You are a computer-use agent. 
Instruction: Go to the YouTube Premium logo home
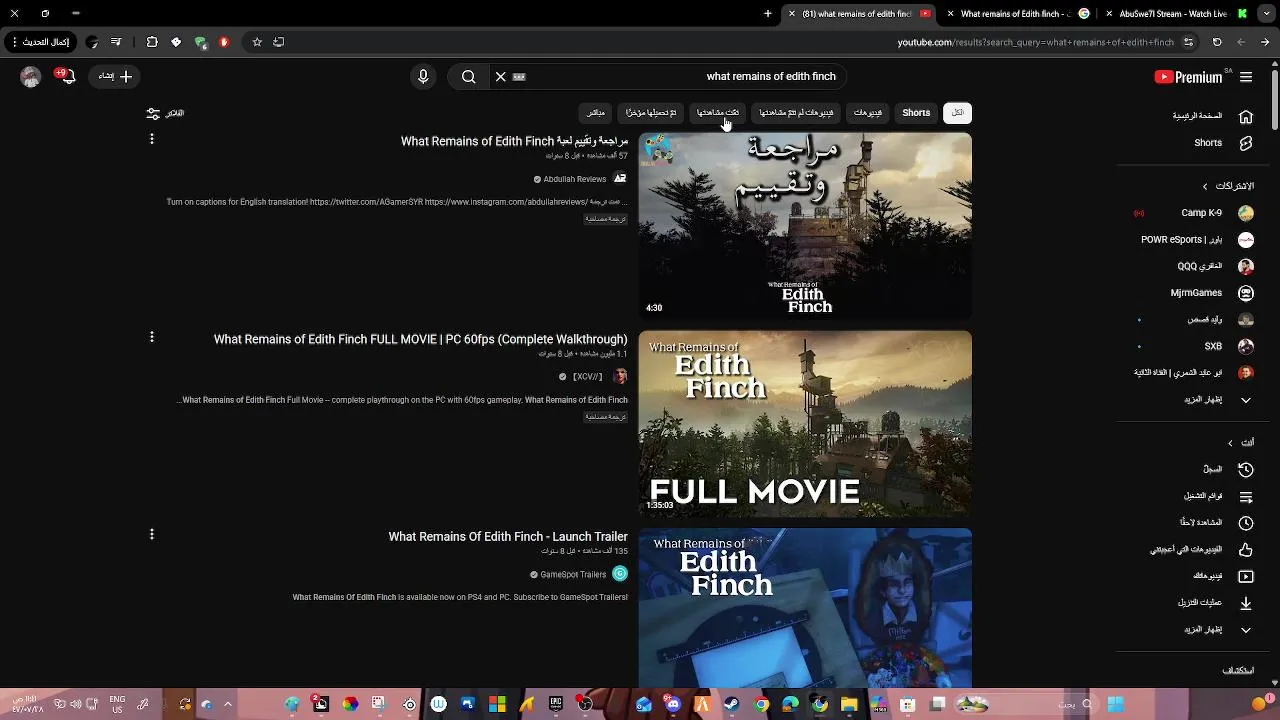1188,77
